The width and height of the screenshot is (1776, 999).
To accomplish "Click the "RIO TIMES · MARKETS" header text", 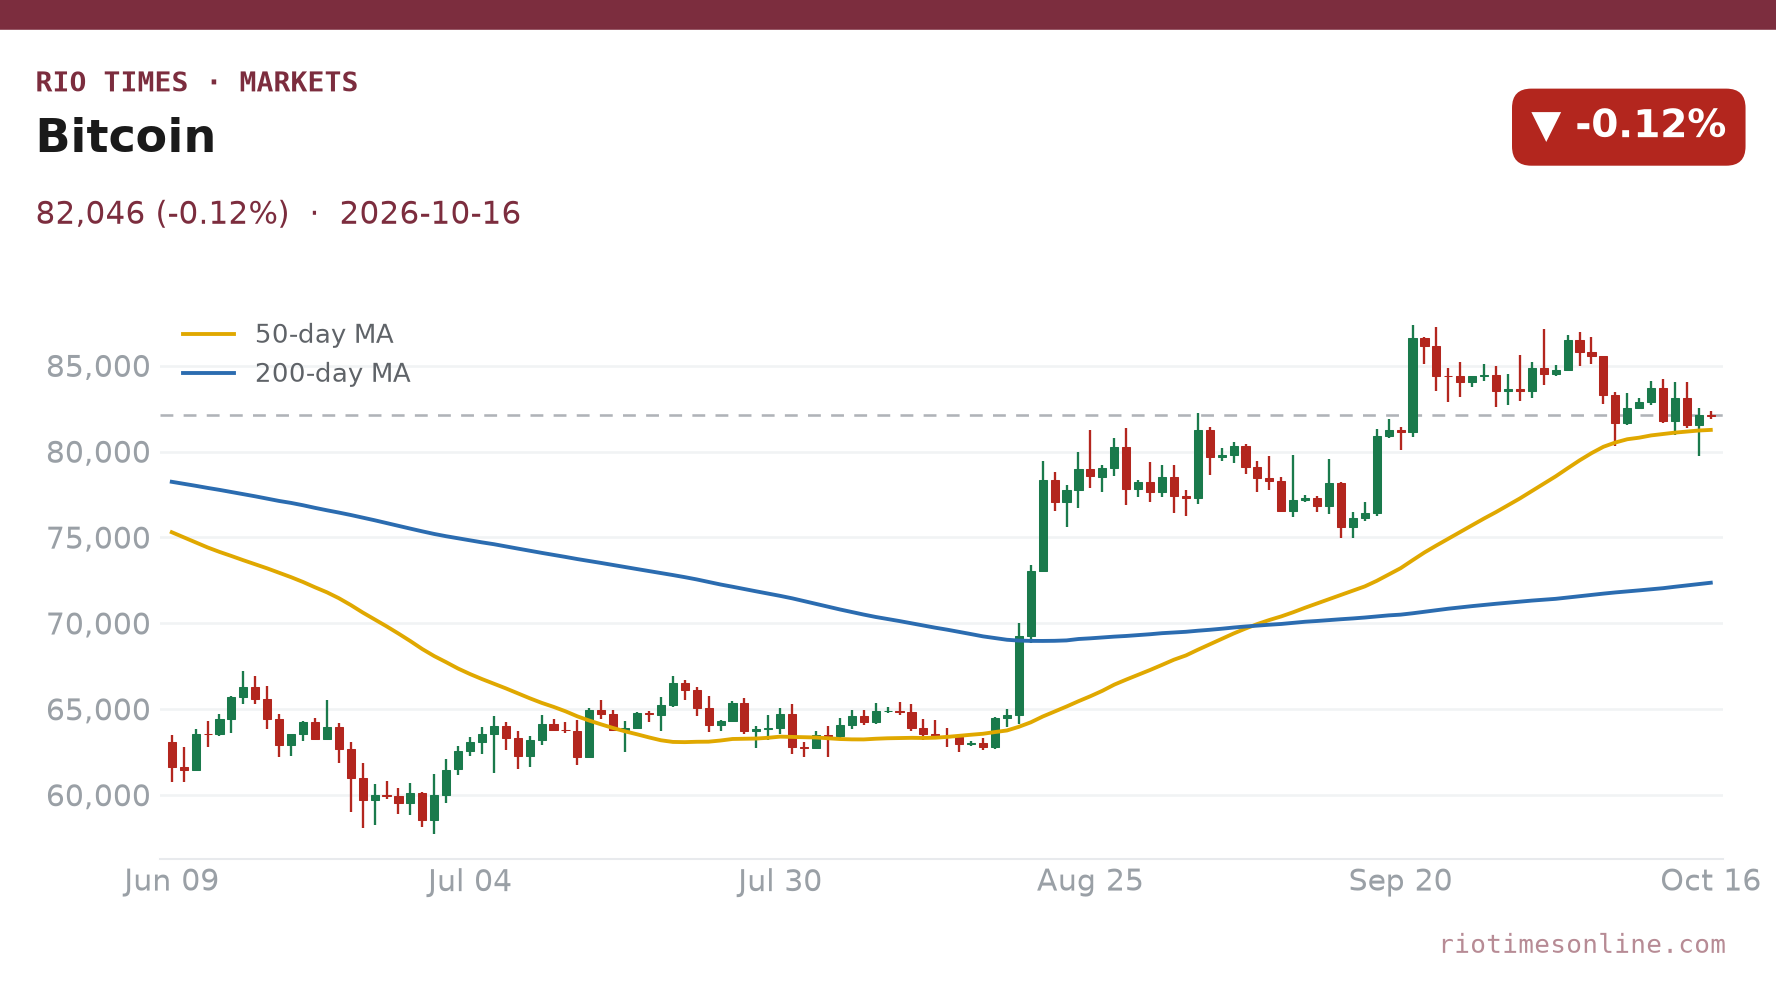I will 197,82.
